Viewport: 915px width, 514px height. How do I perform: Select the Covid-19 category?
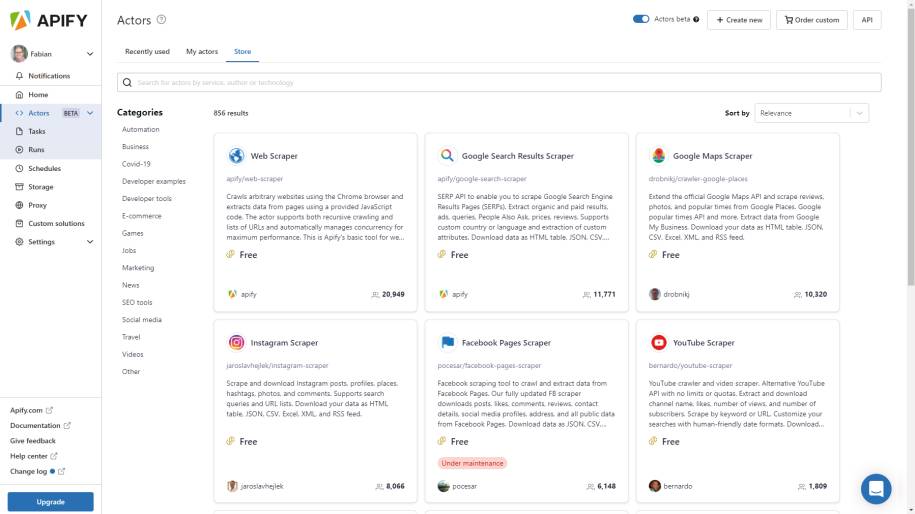[136, 164]
